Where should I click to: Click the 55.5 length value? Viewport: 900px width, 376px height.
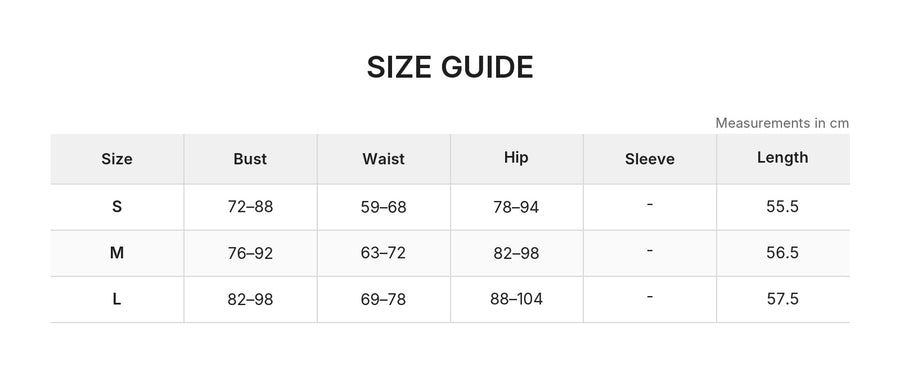point(782,207)
